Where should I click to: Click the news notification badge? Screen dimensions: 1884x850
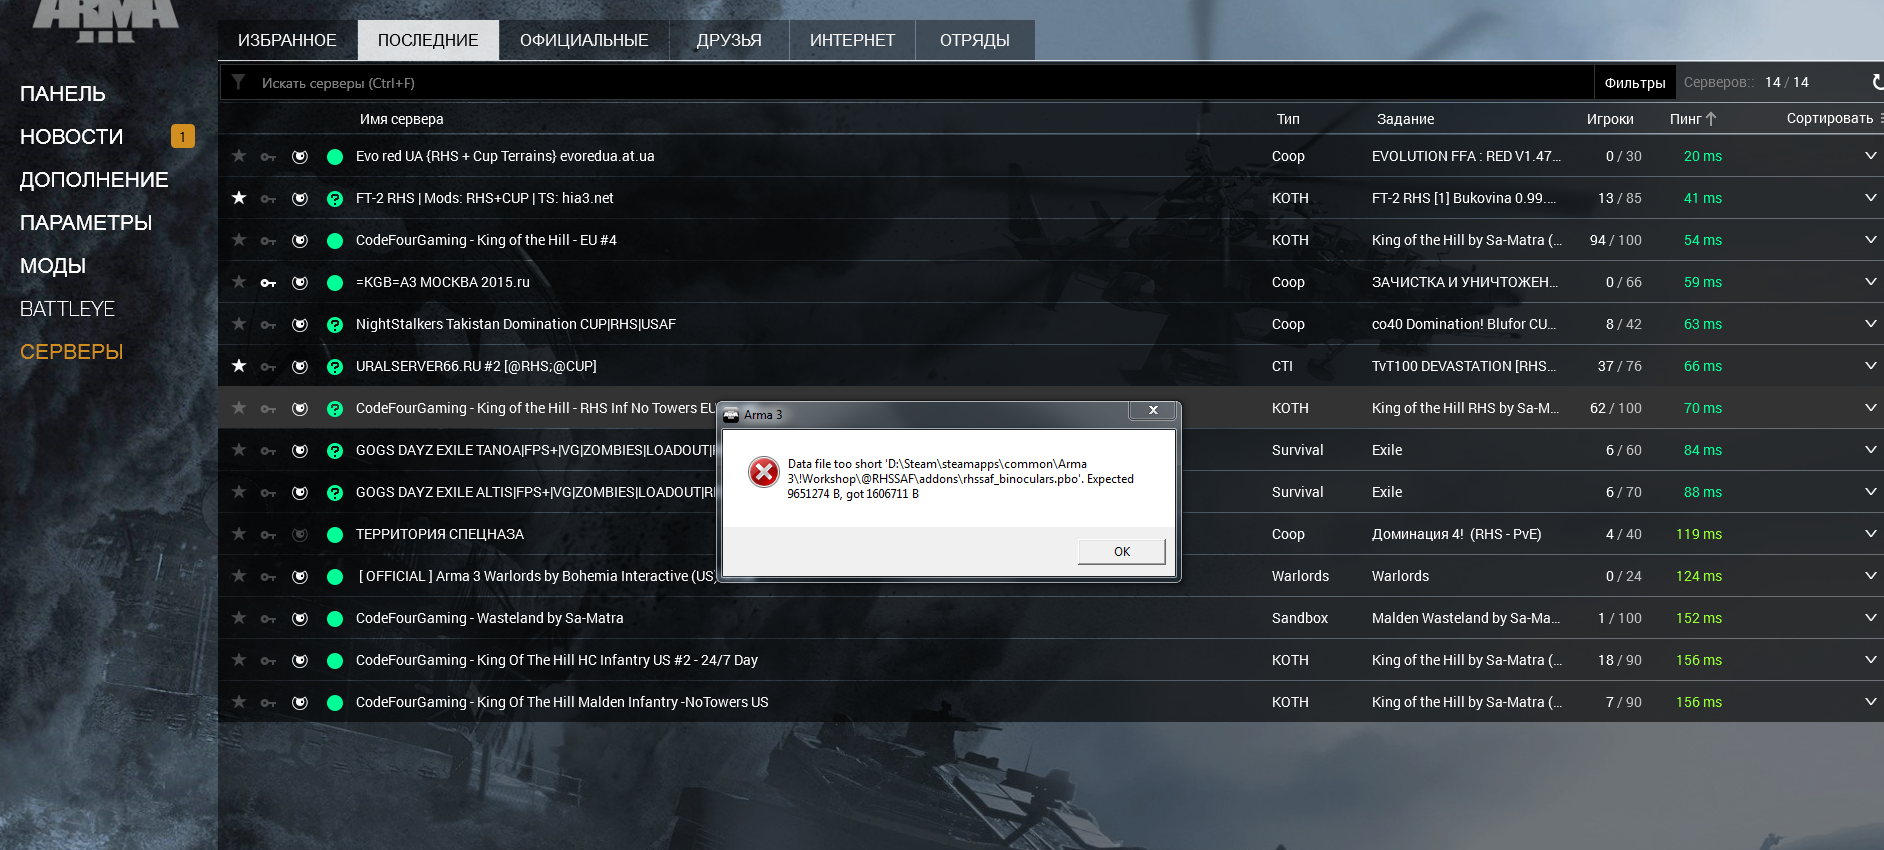coord(183,136)
